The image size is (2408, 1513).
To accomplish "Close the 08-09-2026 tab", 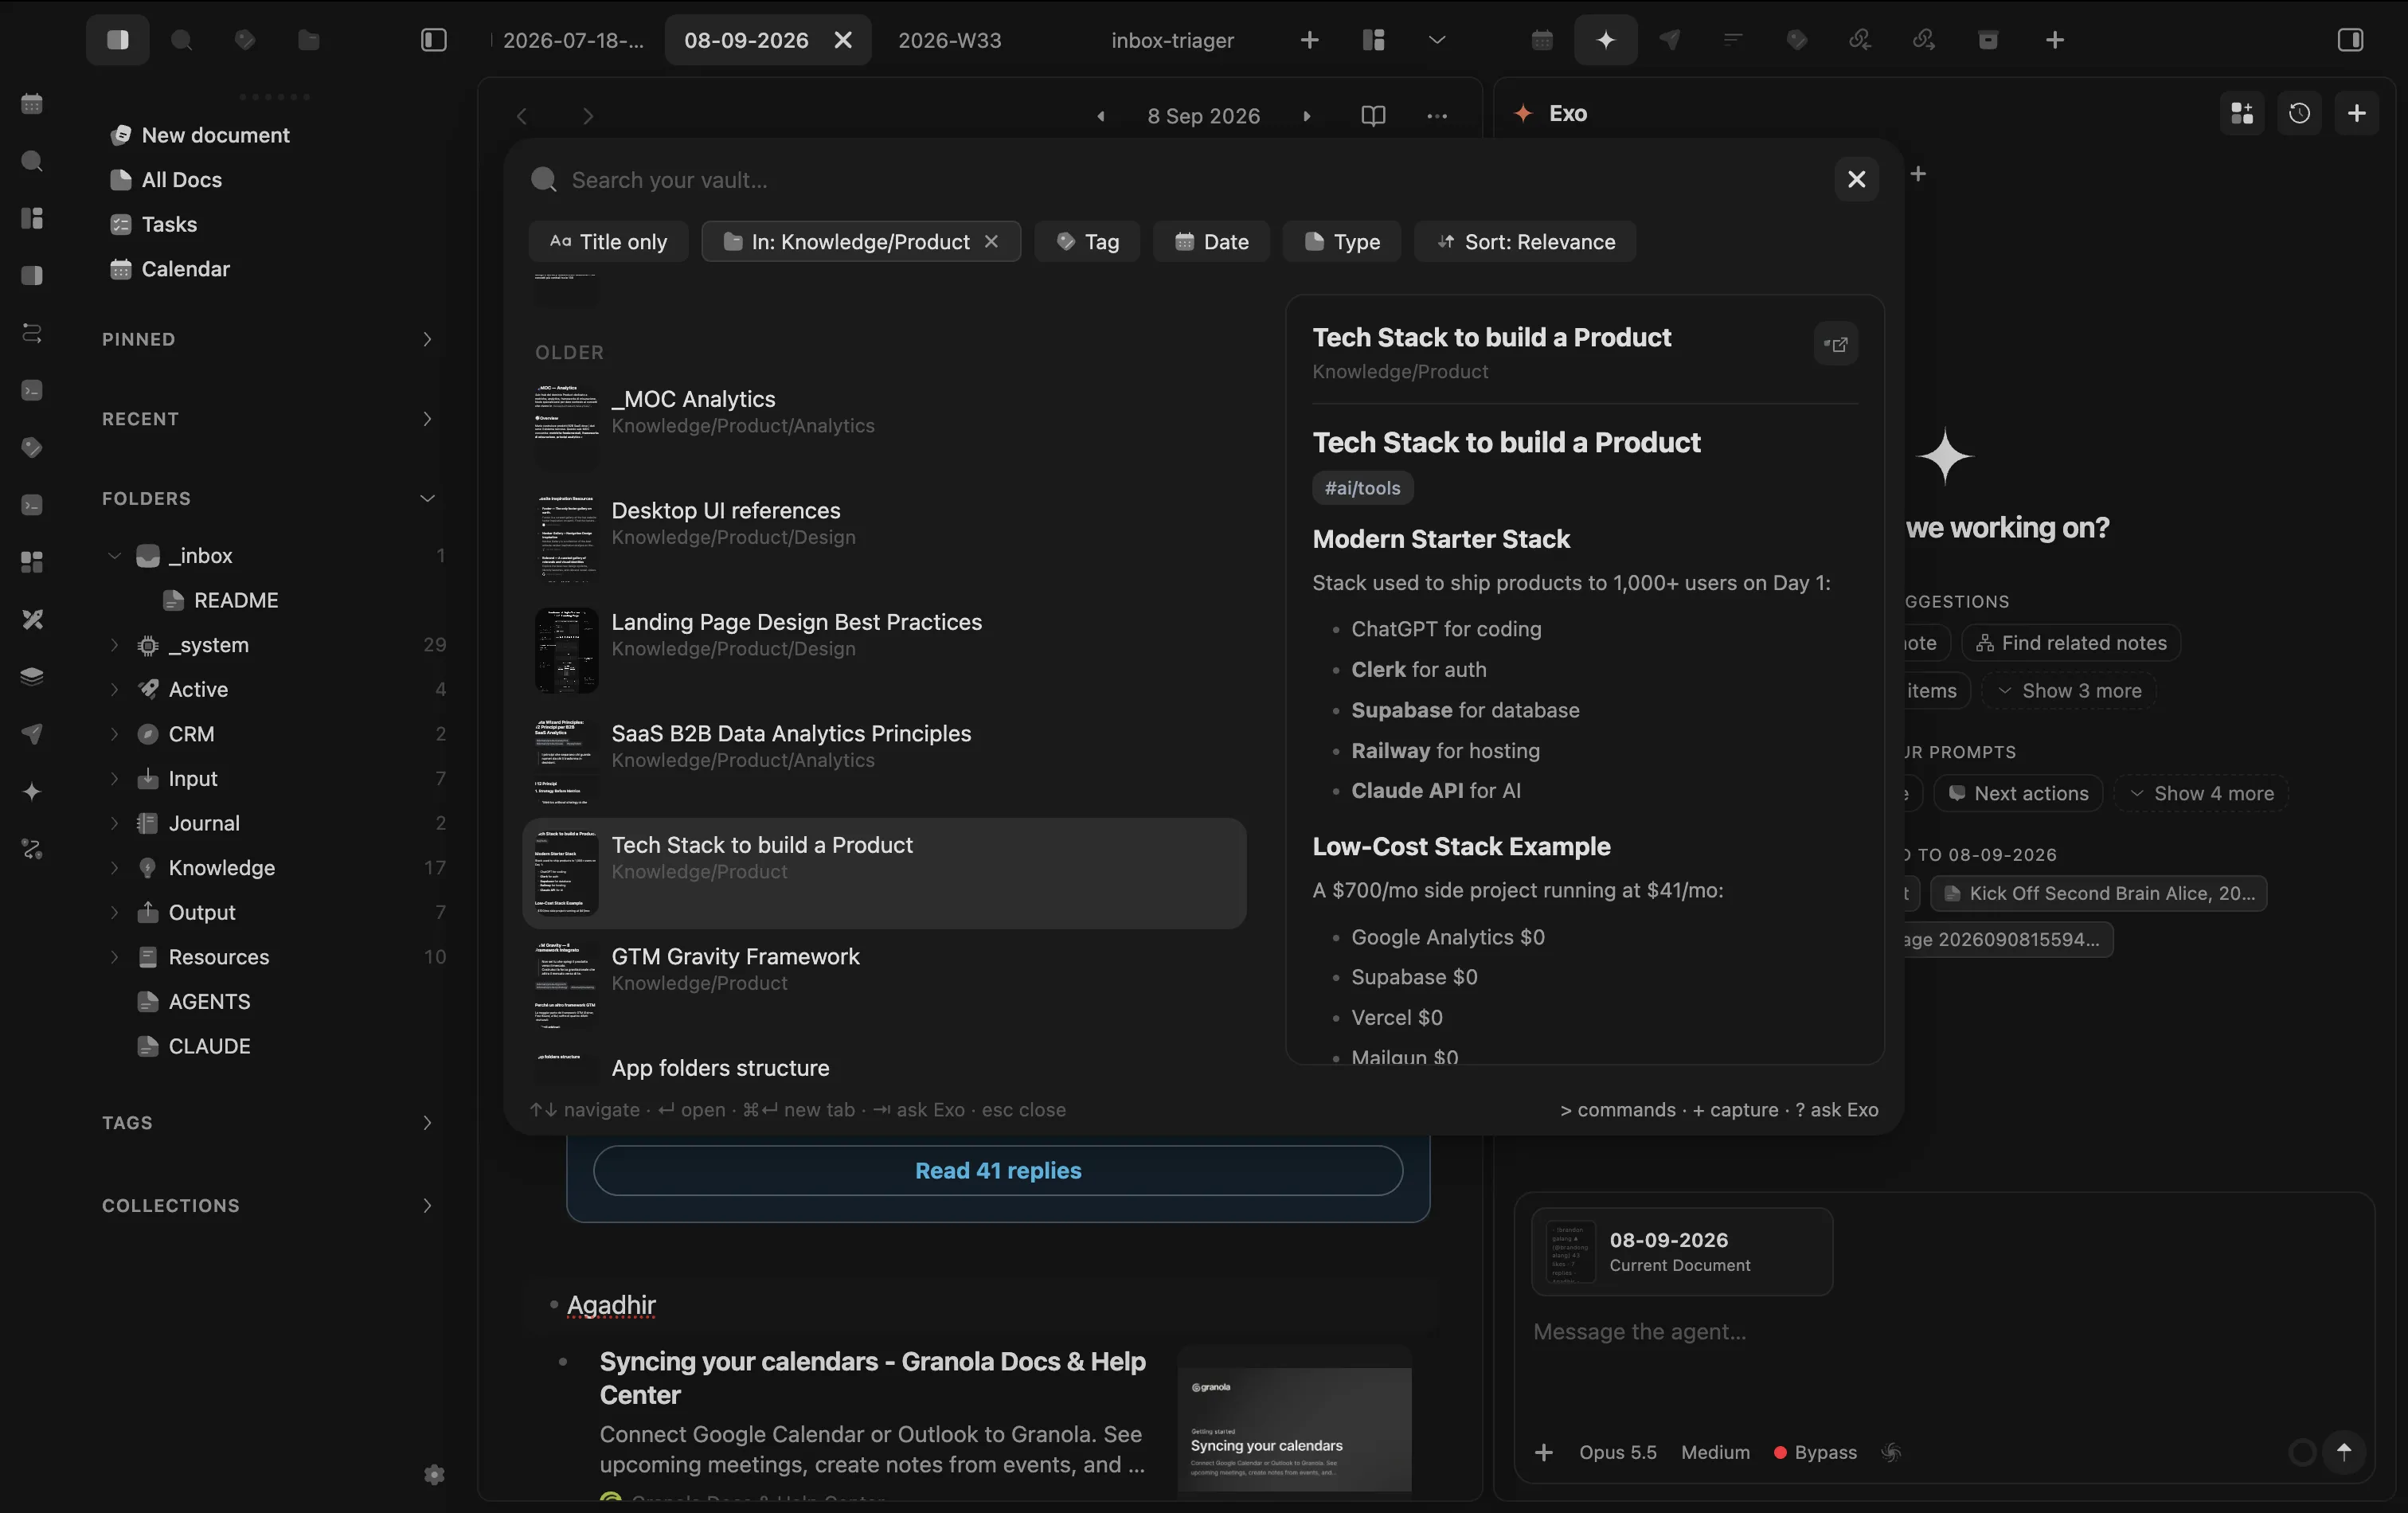I will (843, 40).
